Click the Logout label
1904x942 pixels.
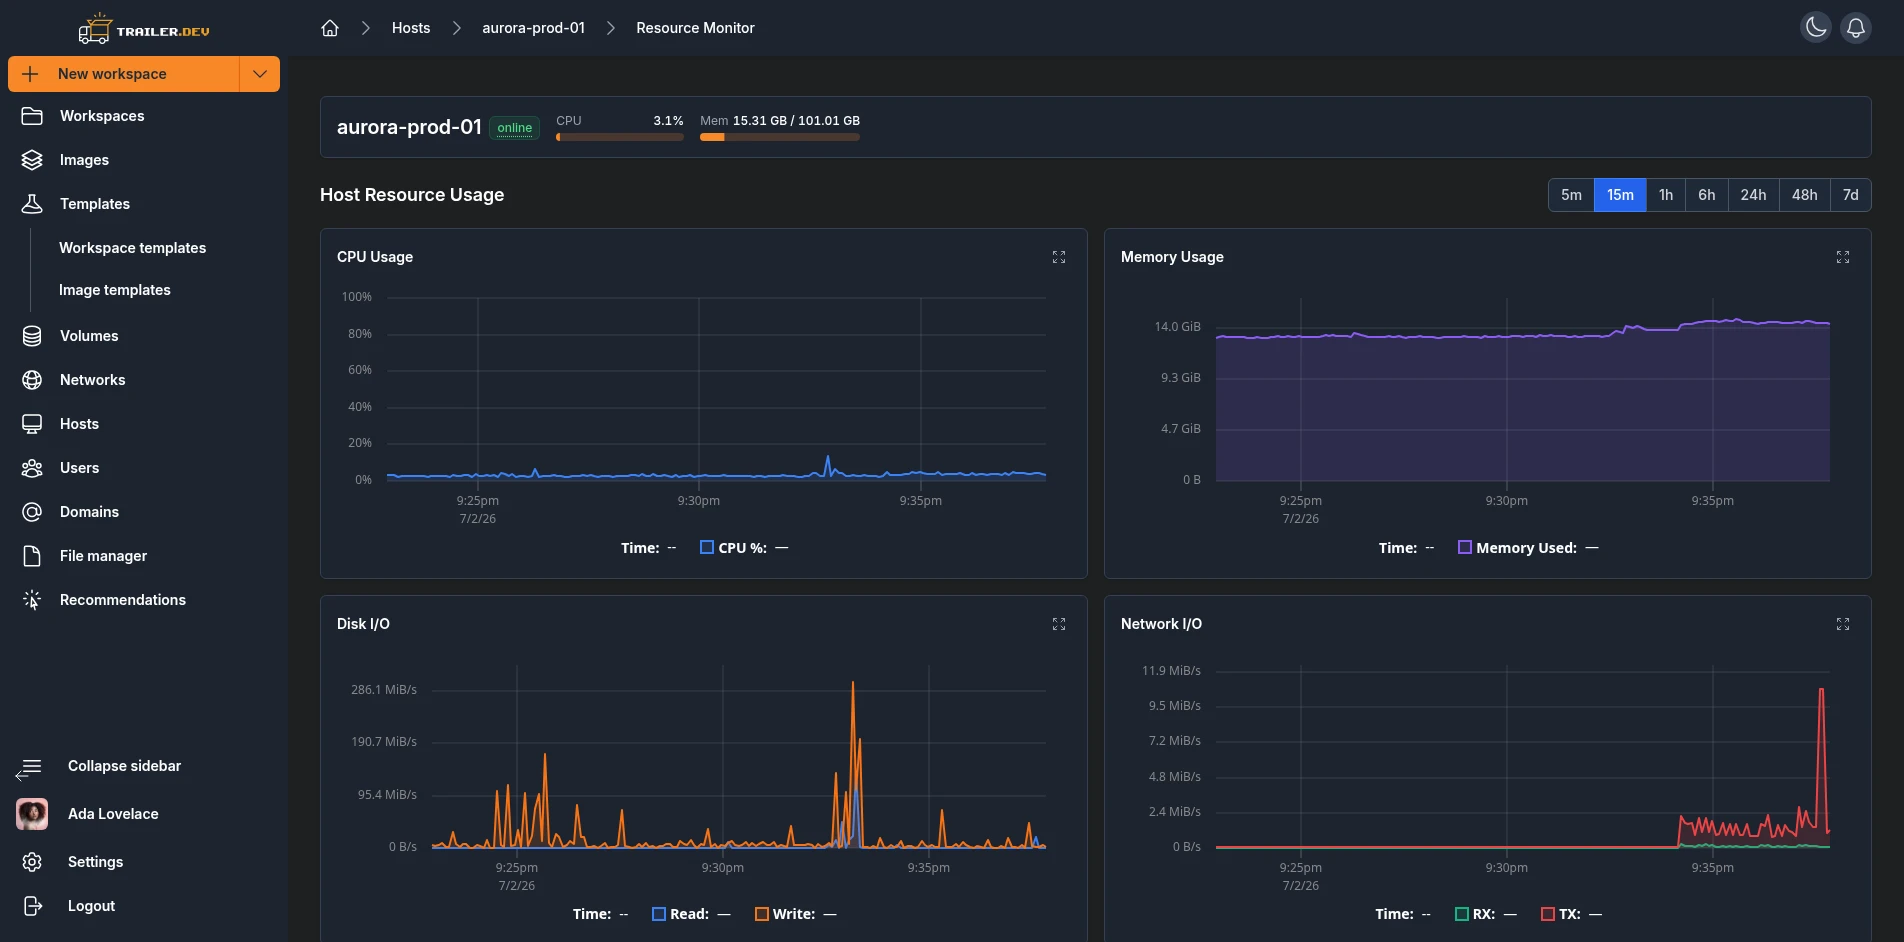tap(91, 906)
